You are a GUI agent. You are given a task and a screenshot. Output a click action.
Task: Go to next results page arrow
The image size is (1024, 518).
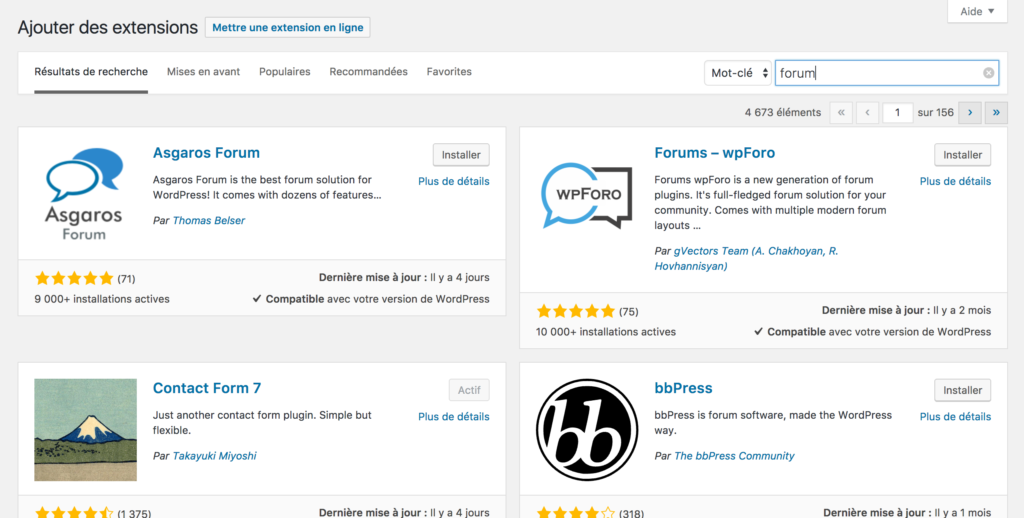970,112
